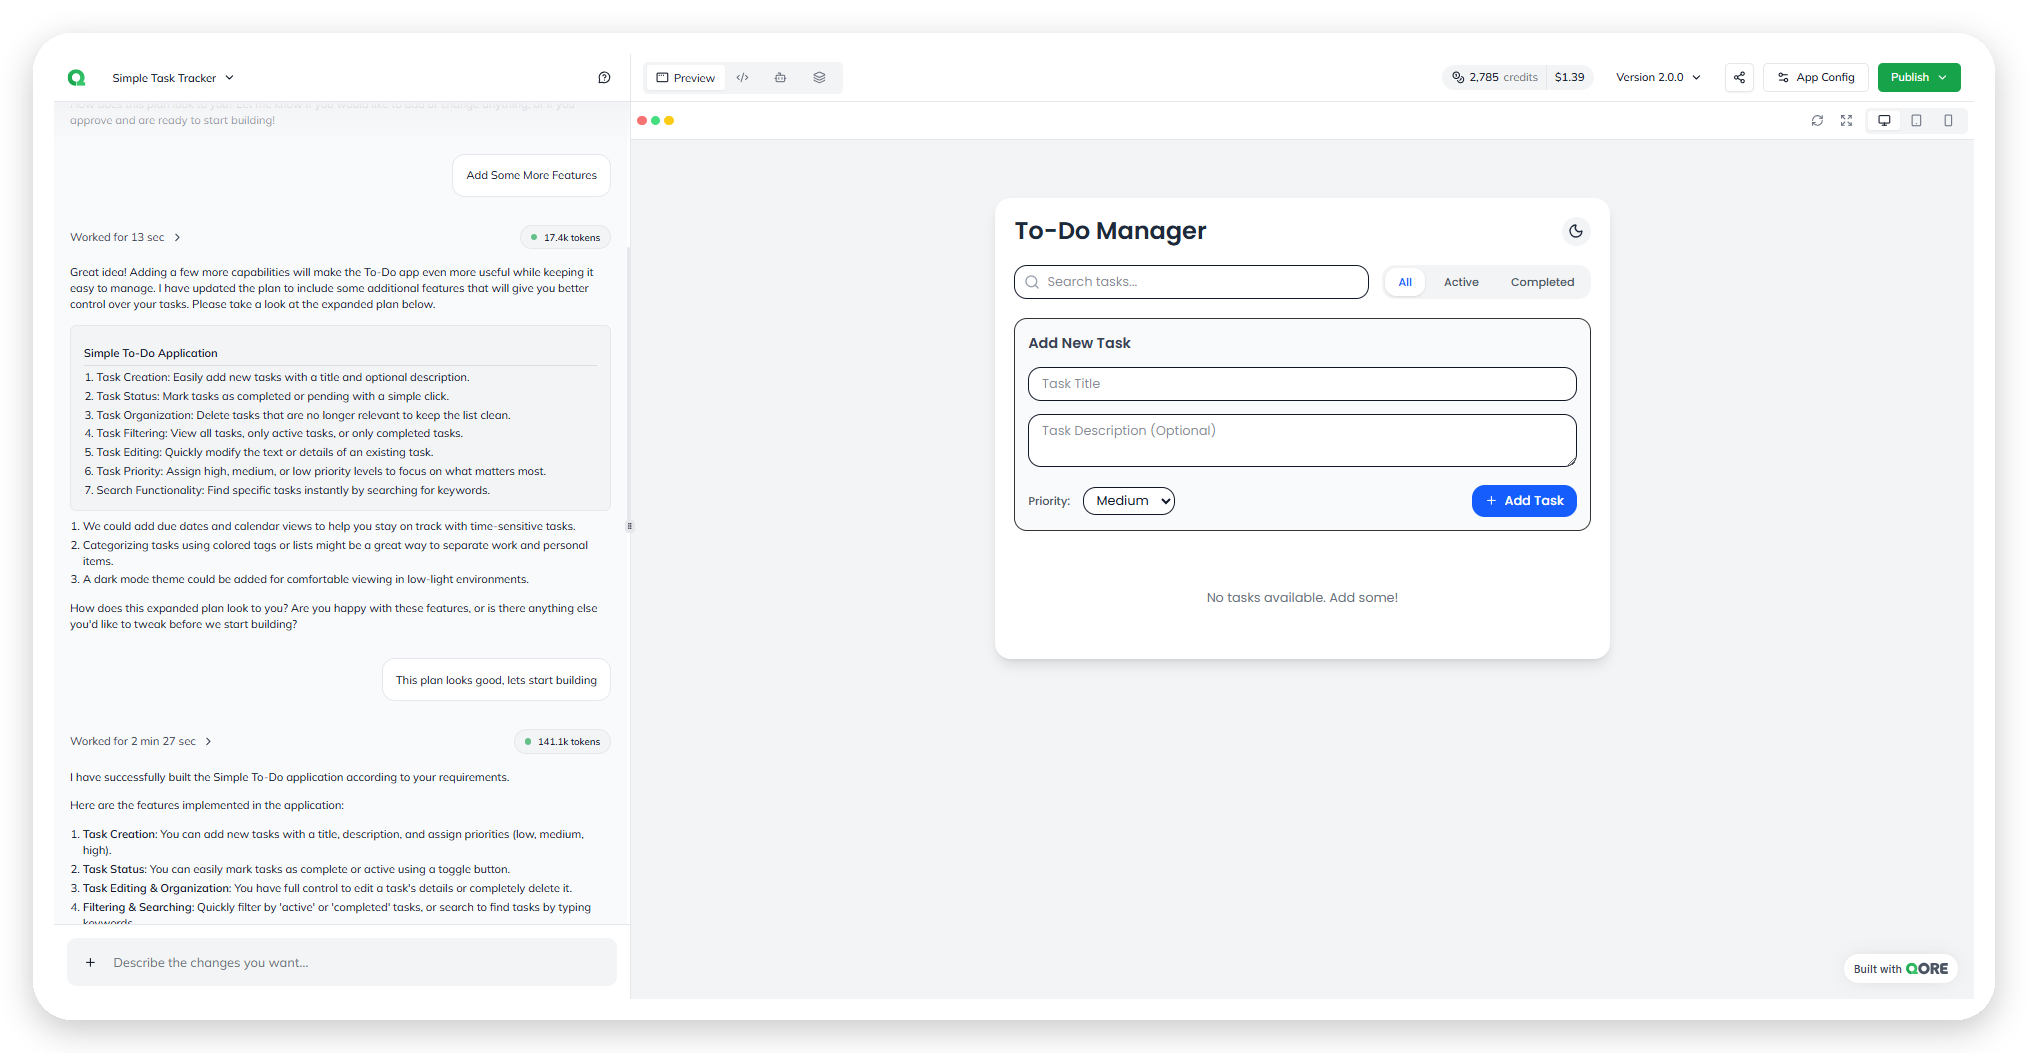Focus the Search tasks field

point(1191,282)
